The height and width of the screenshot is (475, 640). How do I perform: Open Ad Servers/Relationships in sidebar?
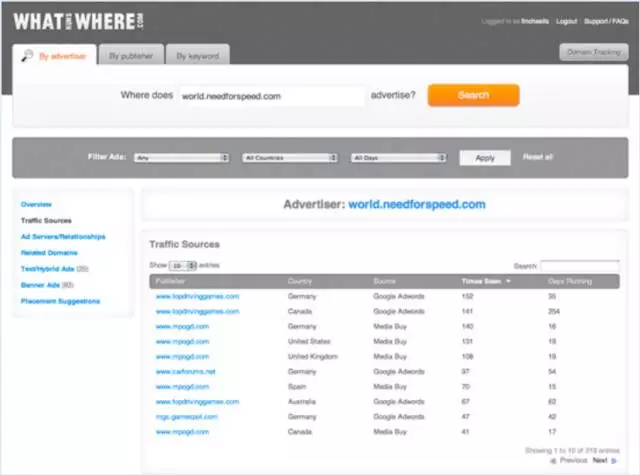(62, 237)
